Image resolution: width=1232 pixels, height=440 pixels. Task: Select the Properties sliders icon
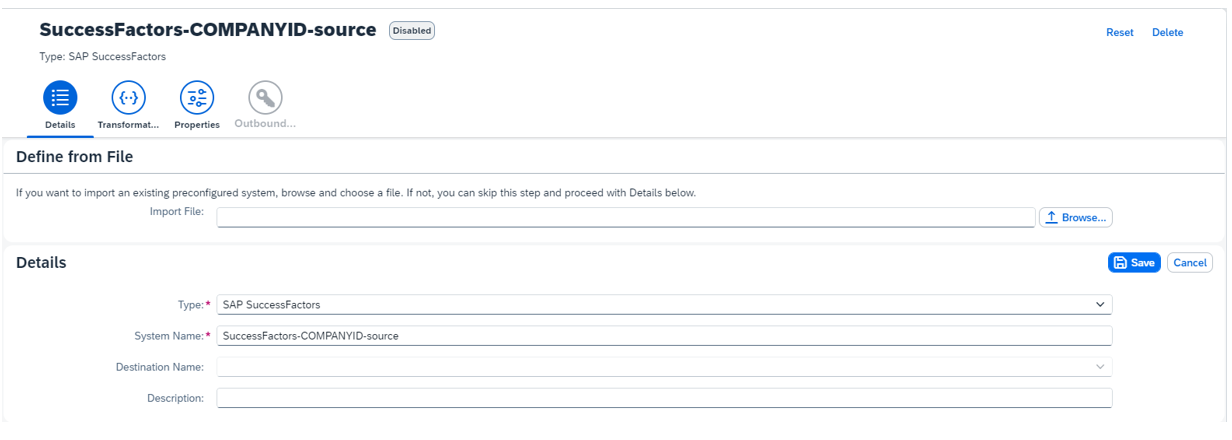coord(196,97)
